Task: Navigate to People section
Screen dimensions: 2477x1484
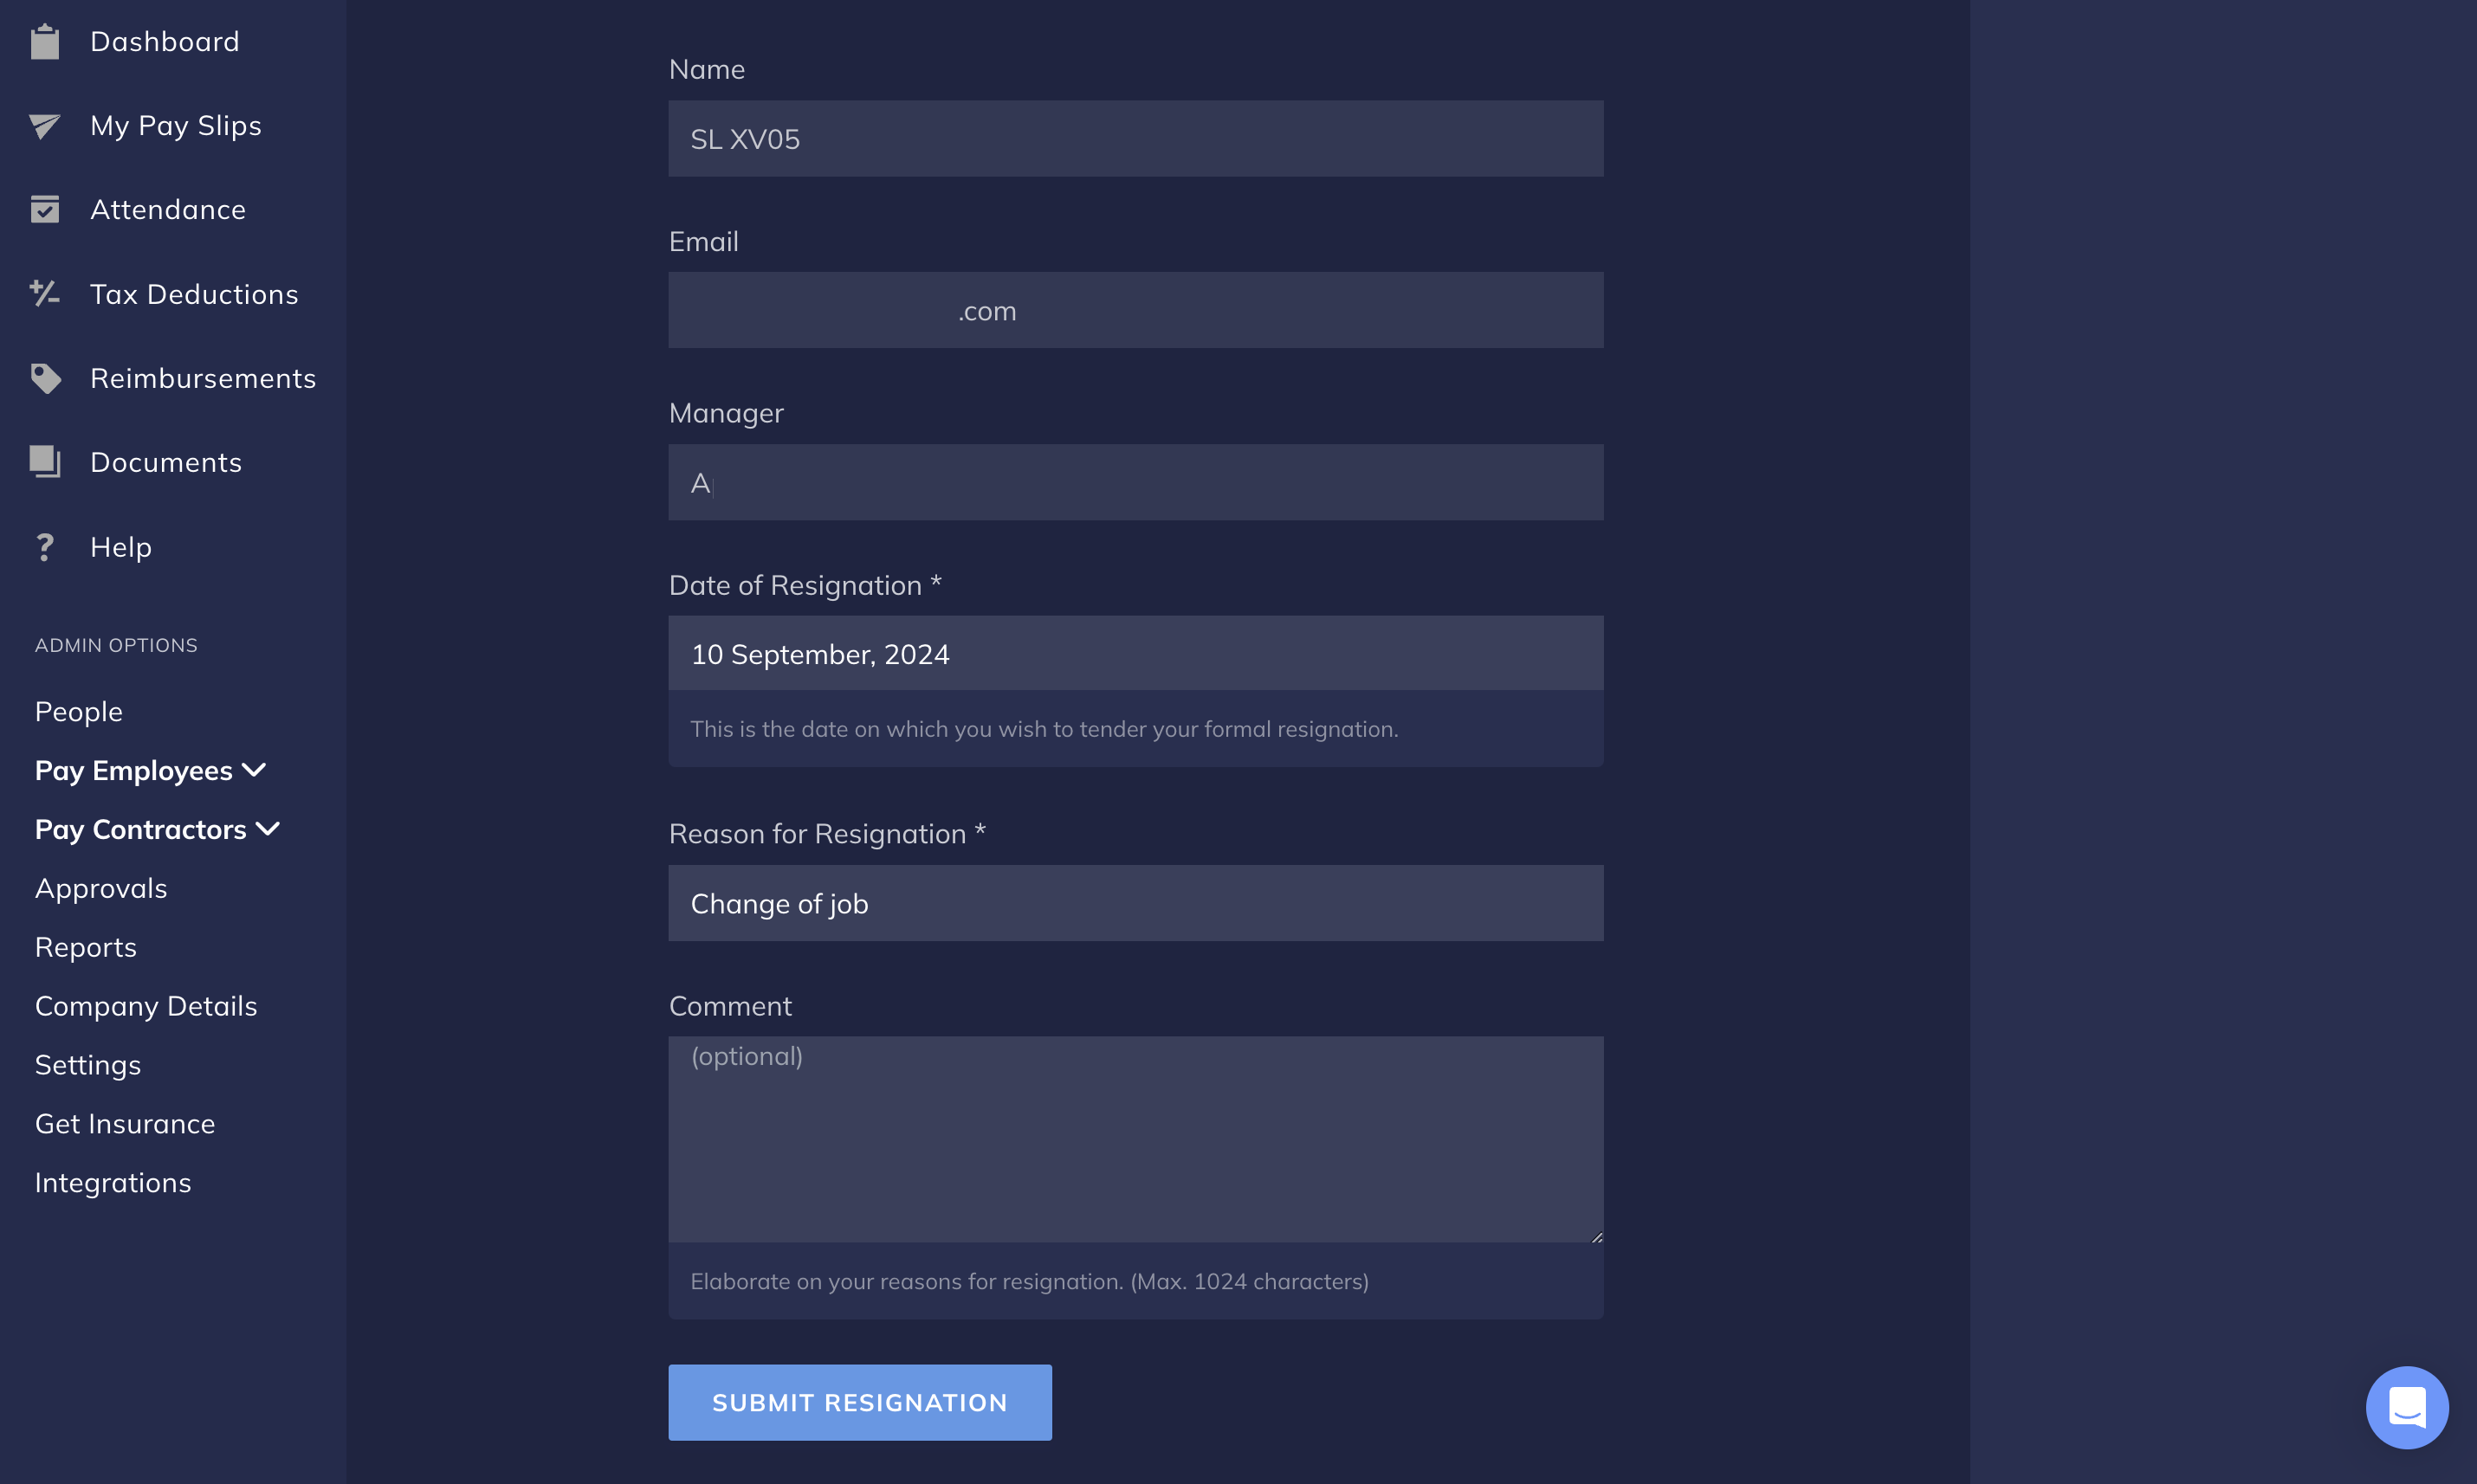Action: pos(78,710)
